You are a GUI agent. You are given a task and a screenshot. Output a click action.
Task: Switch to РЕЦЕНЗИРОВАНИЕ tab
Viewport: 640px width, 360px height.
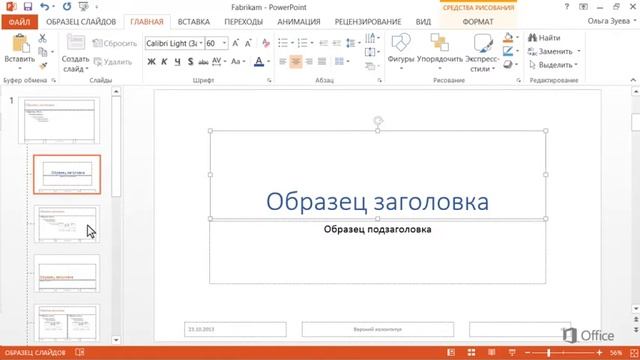tap(368, 22)
